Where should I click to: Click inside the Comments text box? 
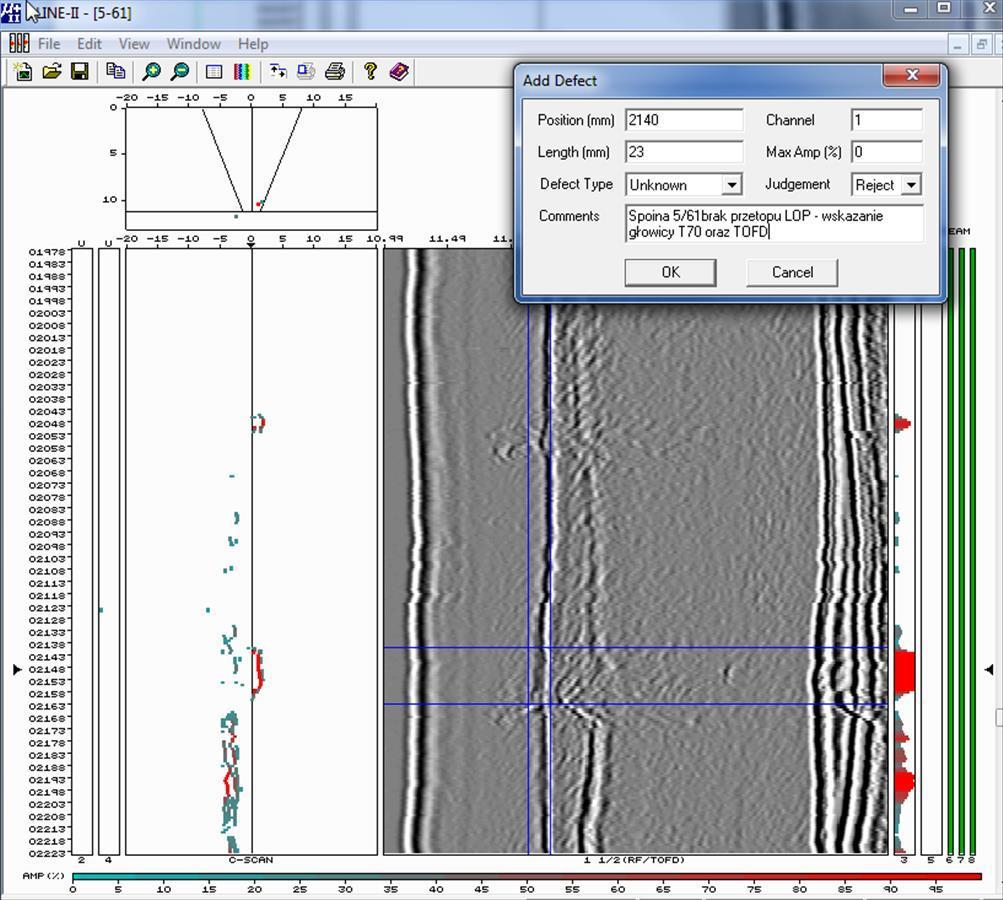pyautogui.click(x=774, y=223)
